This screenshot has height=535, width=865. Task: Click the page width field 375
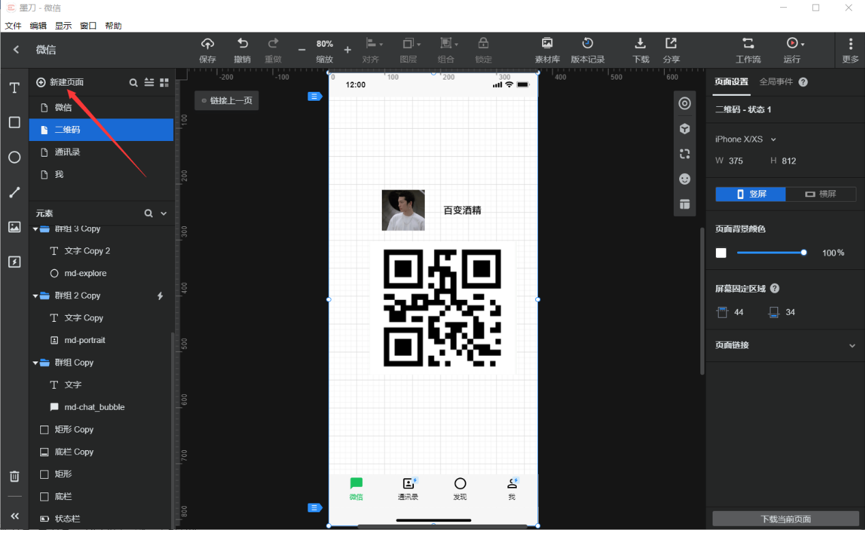(x=735, y=160)
